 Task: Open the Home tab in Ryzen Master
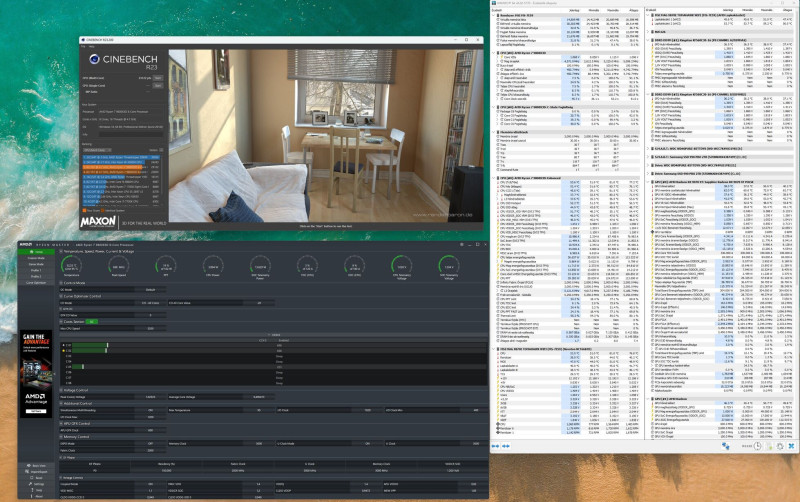36,252
